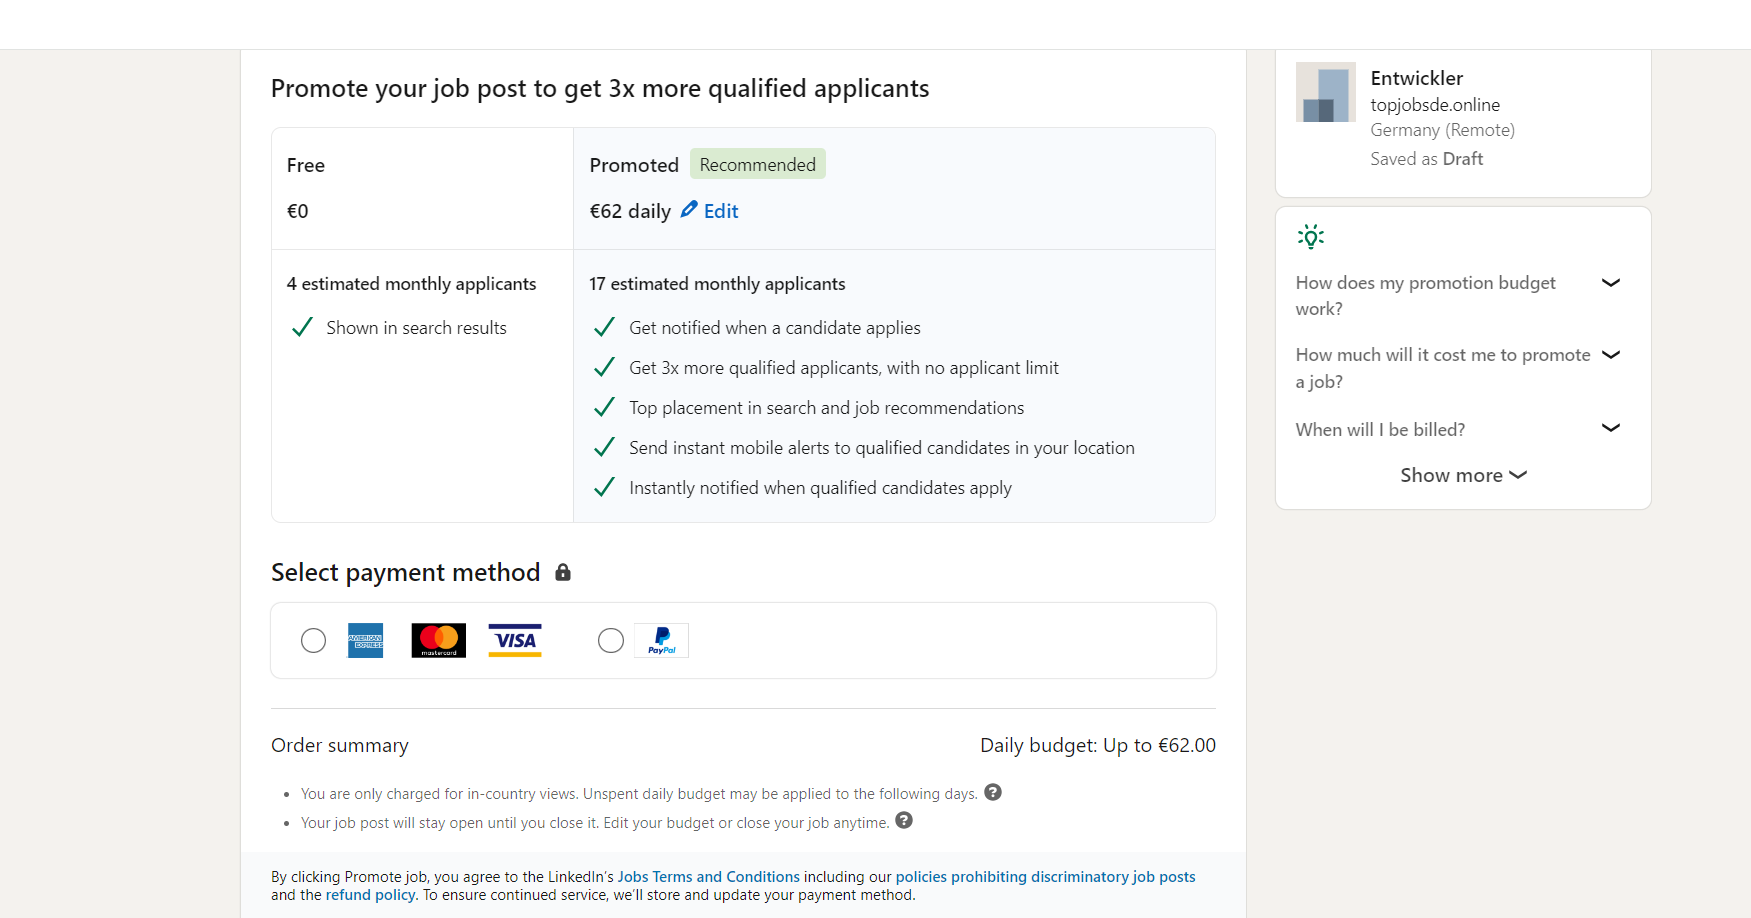Show more help questions
The image size is (1751, 918).
pos(1463,475)
